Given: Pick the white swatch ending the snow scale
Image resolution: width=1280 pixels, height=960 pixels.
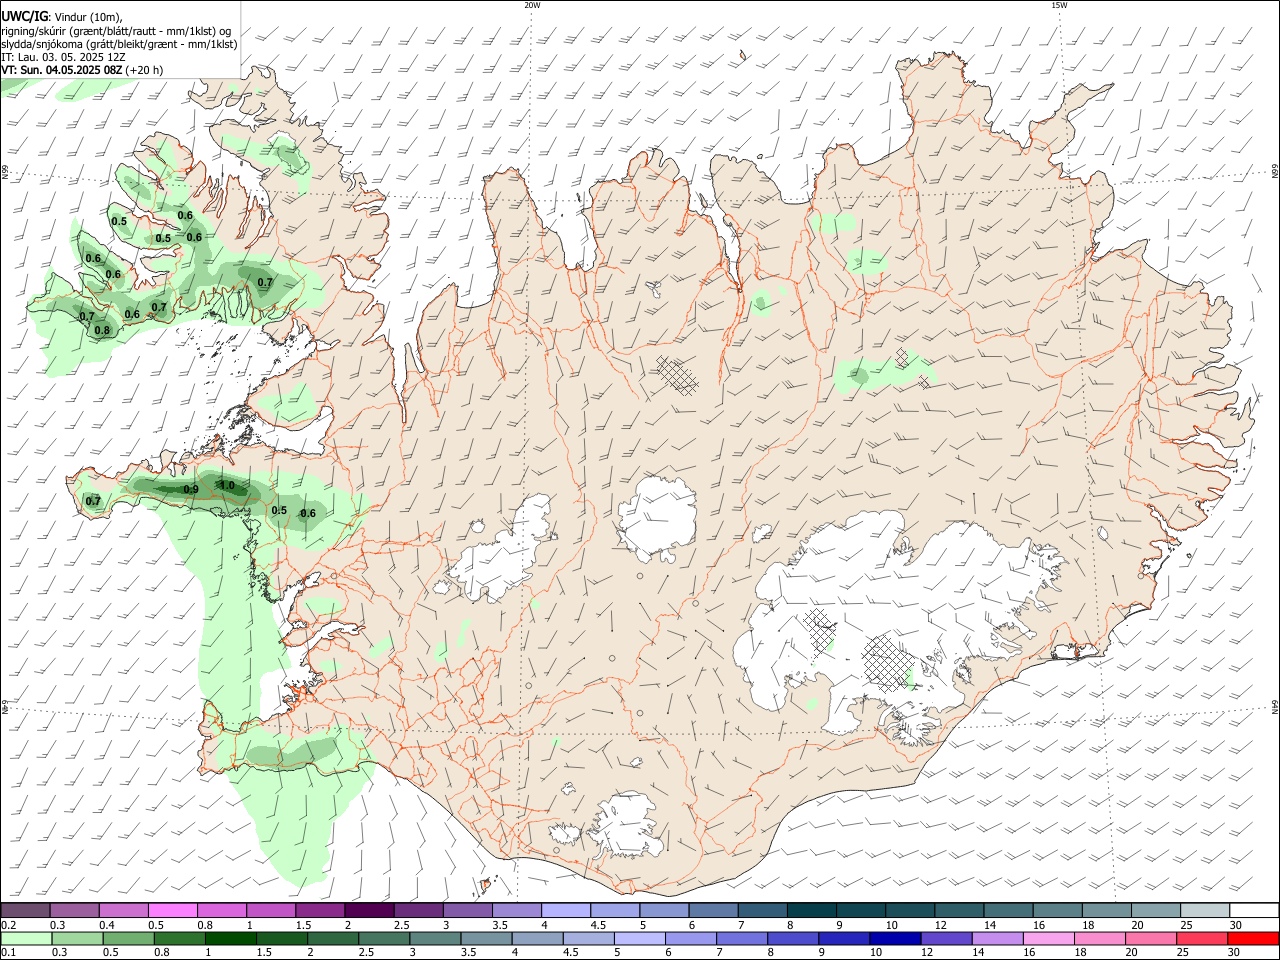Looking at the screenshot, I should [1253, 910].
